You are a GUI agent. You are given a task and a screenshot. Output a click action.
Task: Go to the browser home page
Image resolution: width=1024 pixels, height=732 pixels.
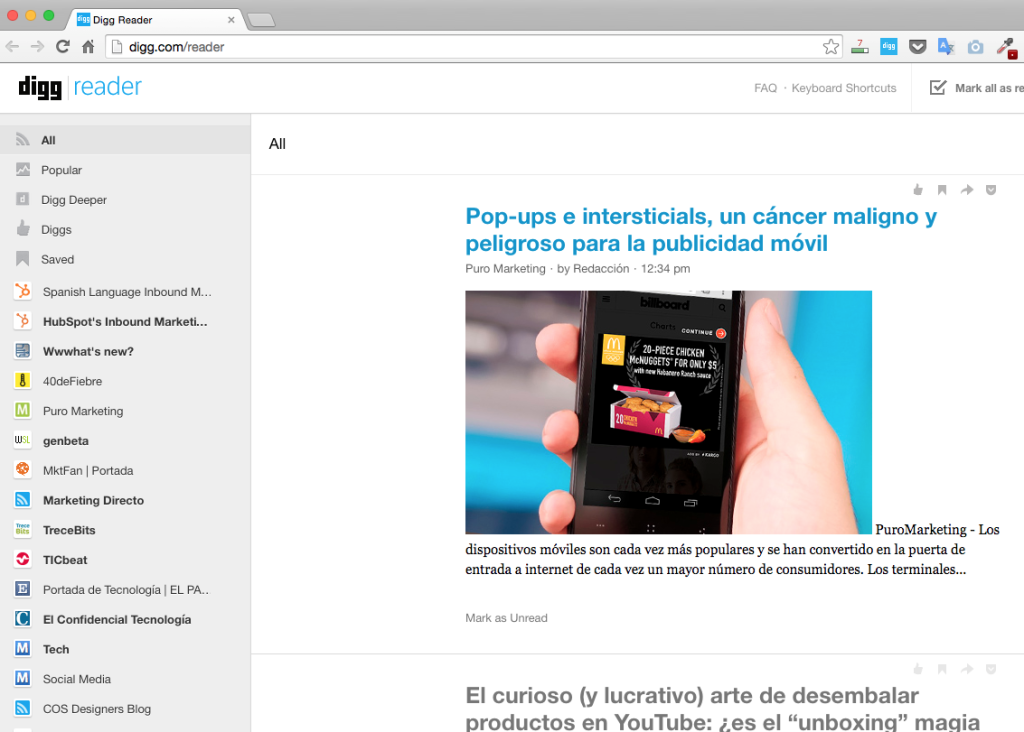tap(88, 46)
